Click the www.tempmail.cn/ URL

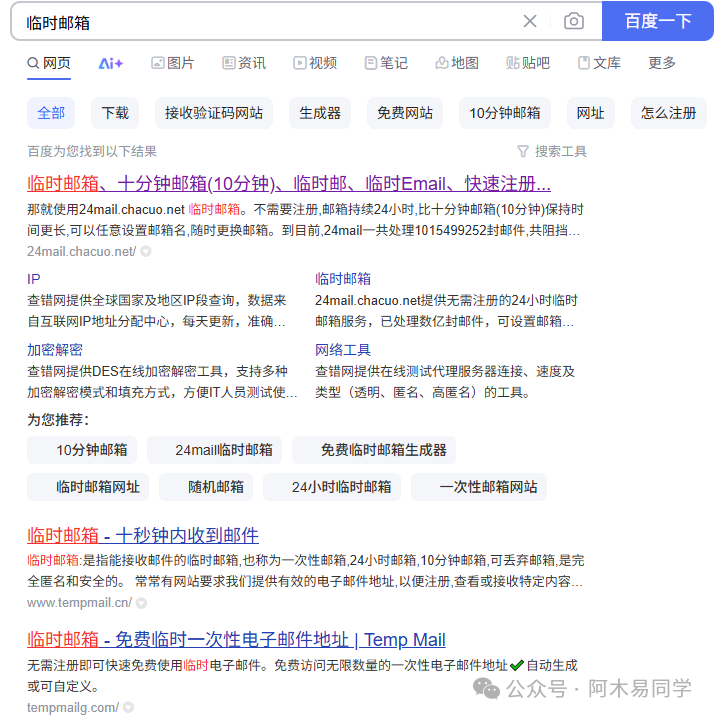point(80,603)
